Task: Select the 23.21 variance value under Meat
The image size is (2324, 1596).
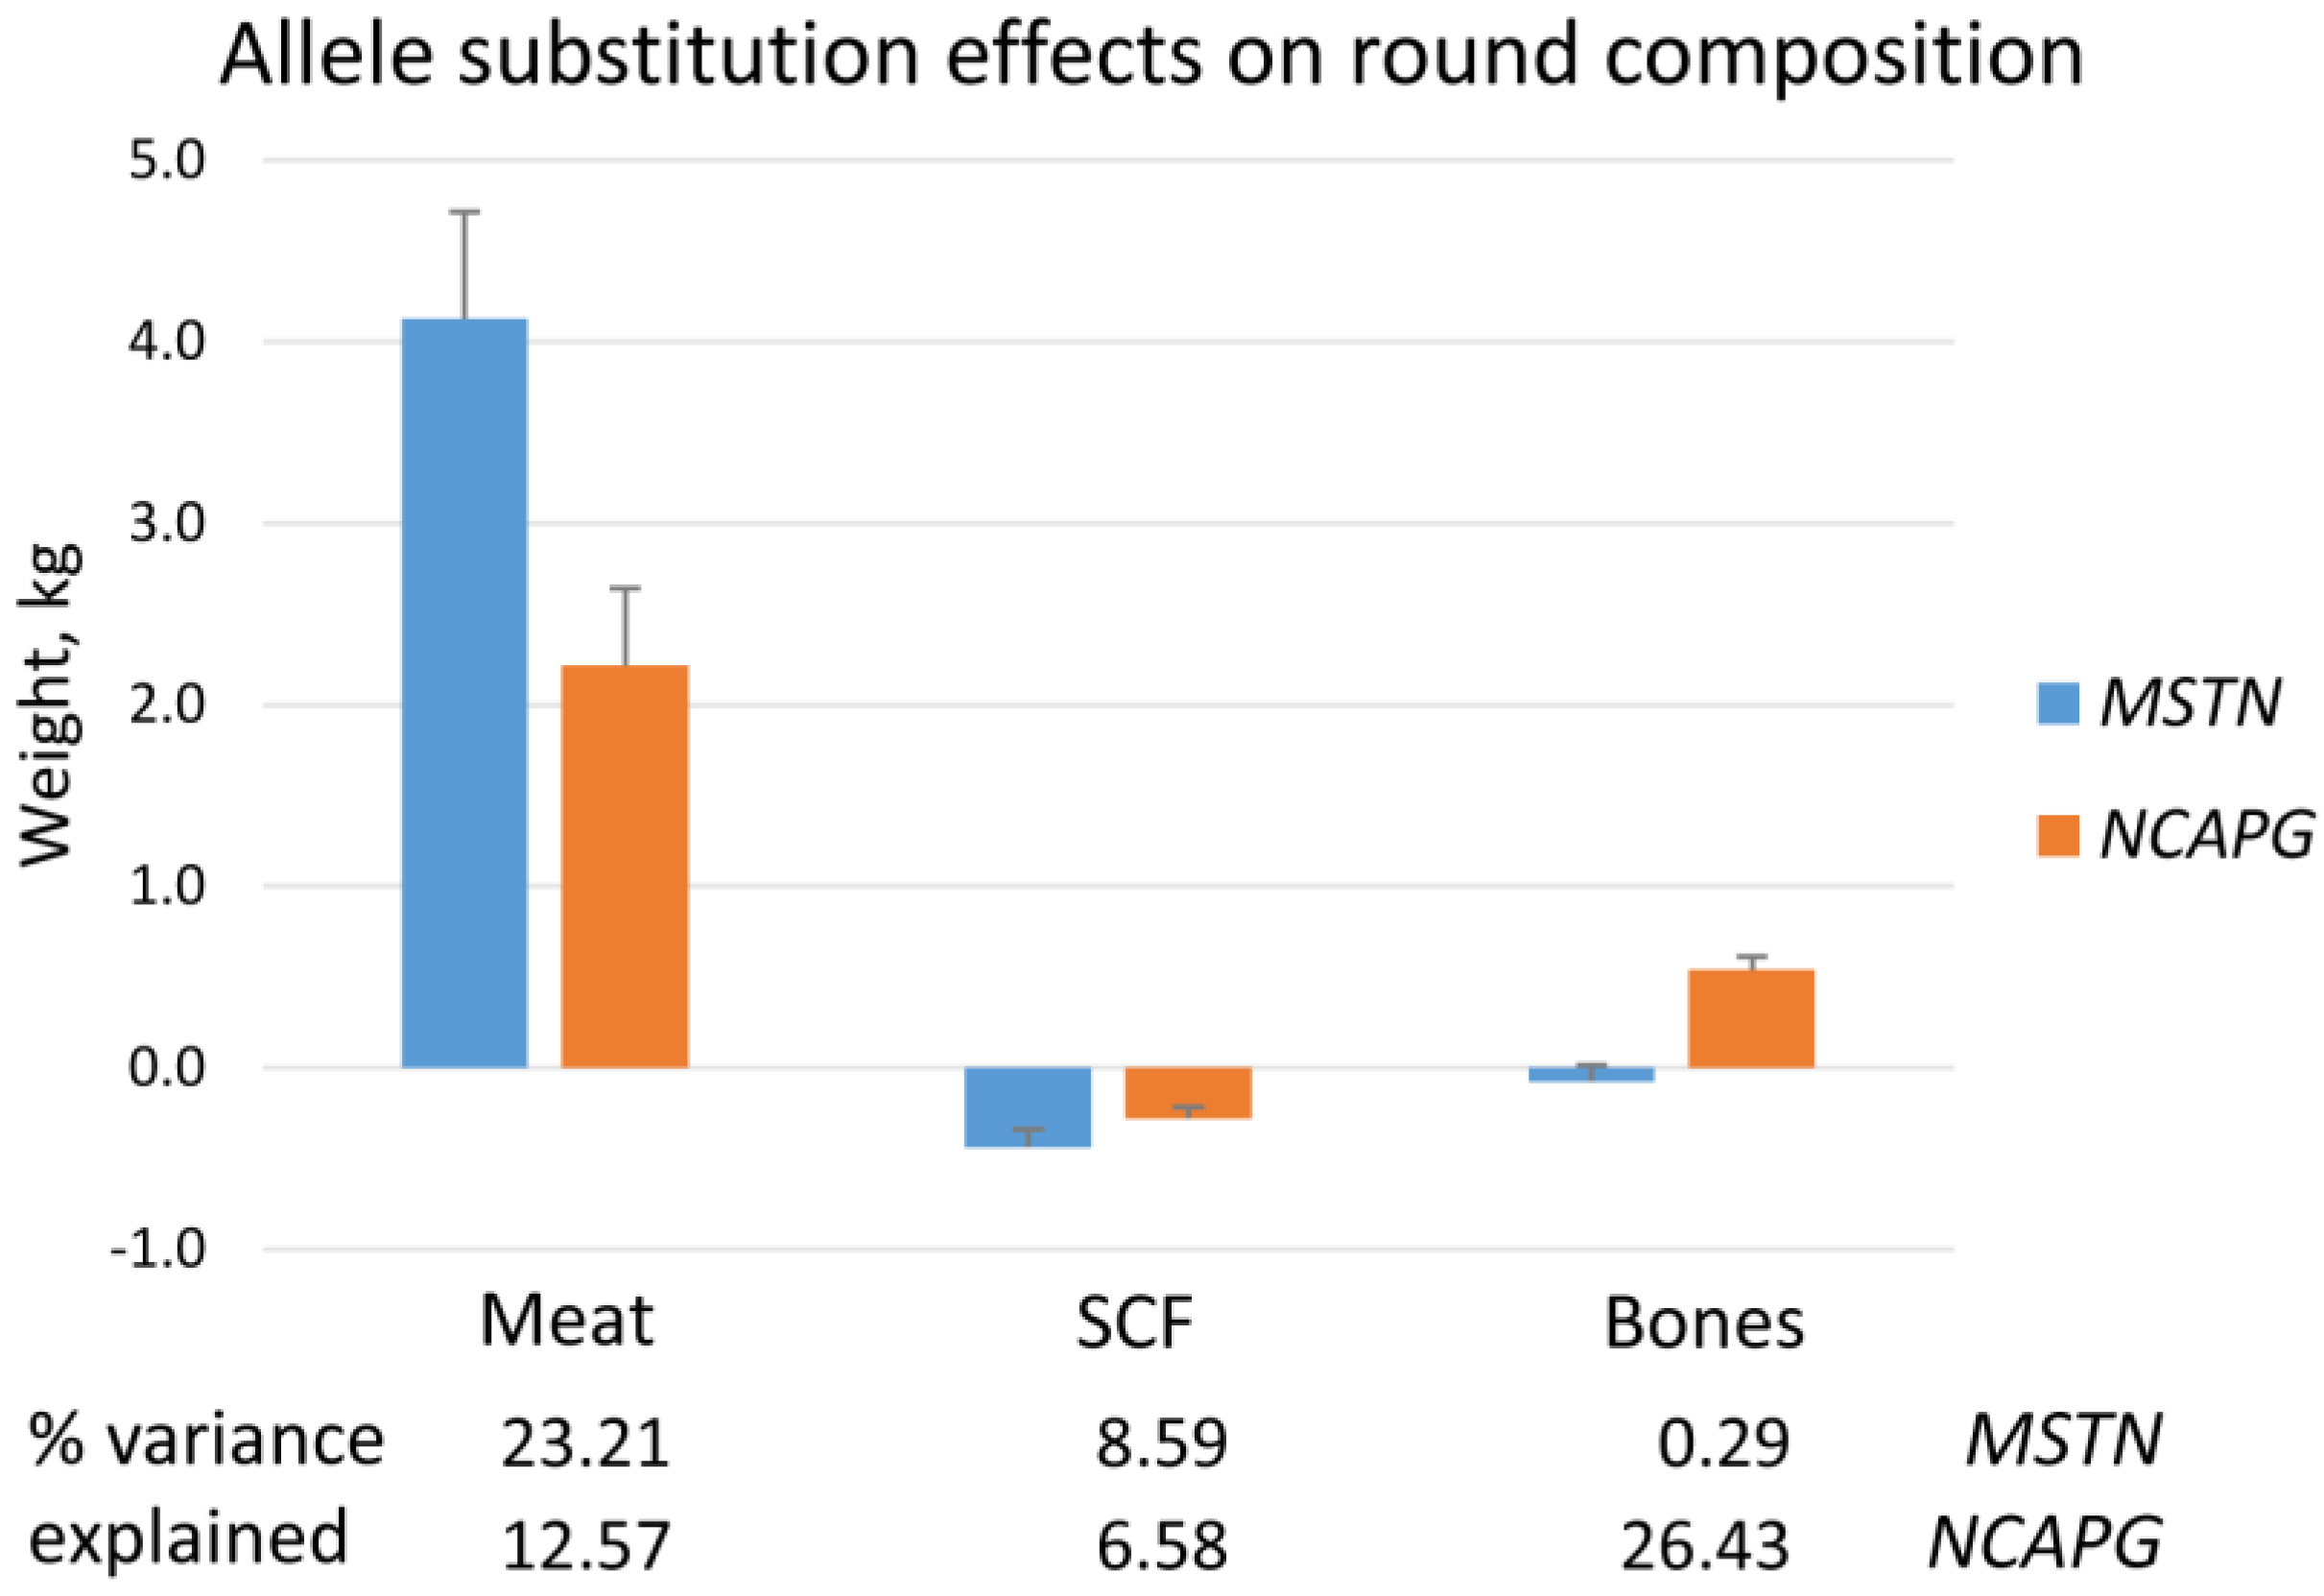Action: coord(585,1444)
